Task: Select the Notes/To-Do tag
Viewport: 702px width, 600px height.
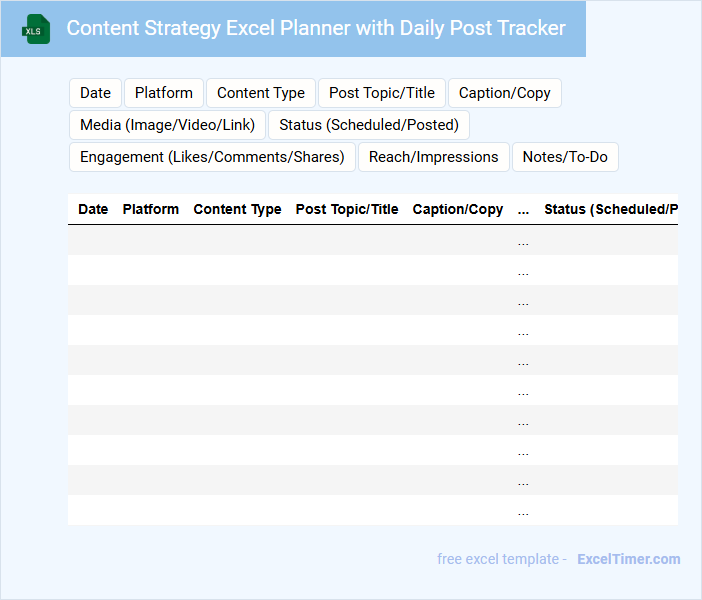Action: (x=565, y=157)
